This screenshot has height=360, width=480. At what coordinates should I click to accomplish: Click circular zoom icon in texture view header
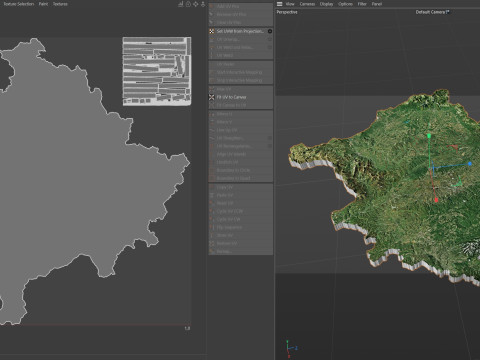(x=188, y=4)
